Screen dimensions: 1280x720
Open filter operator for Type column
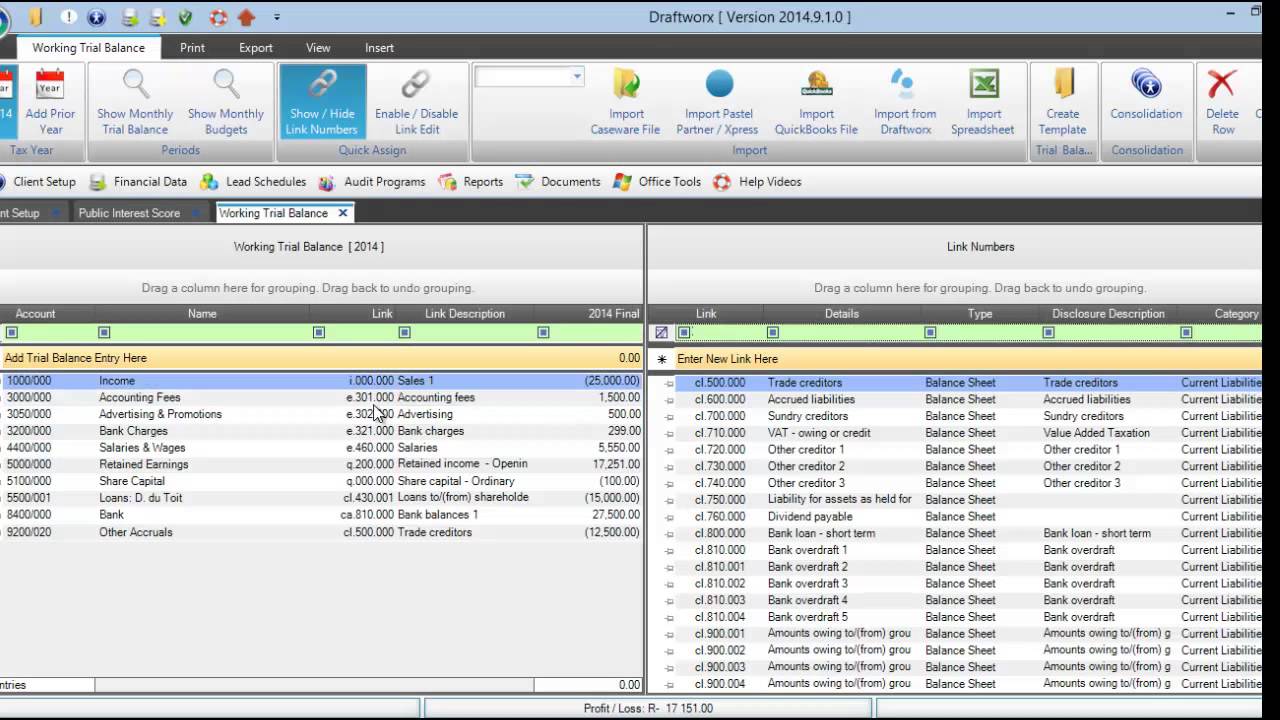(x=930, y=332)
